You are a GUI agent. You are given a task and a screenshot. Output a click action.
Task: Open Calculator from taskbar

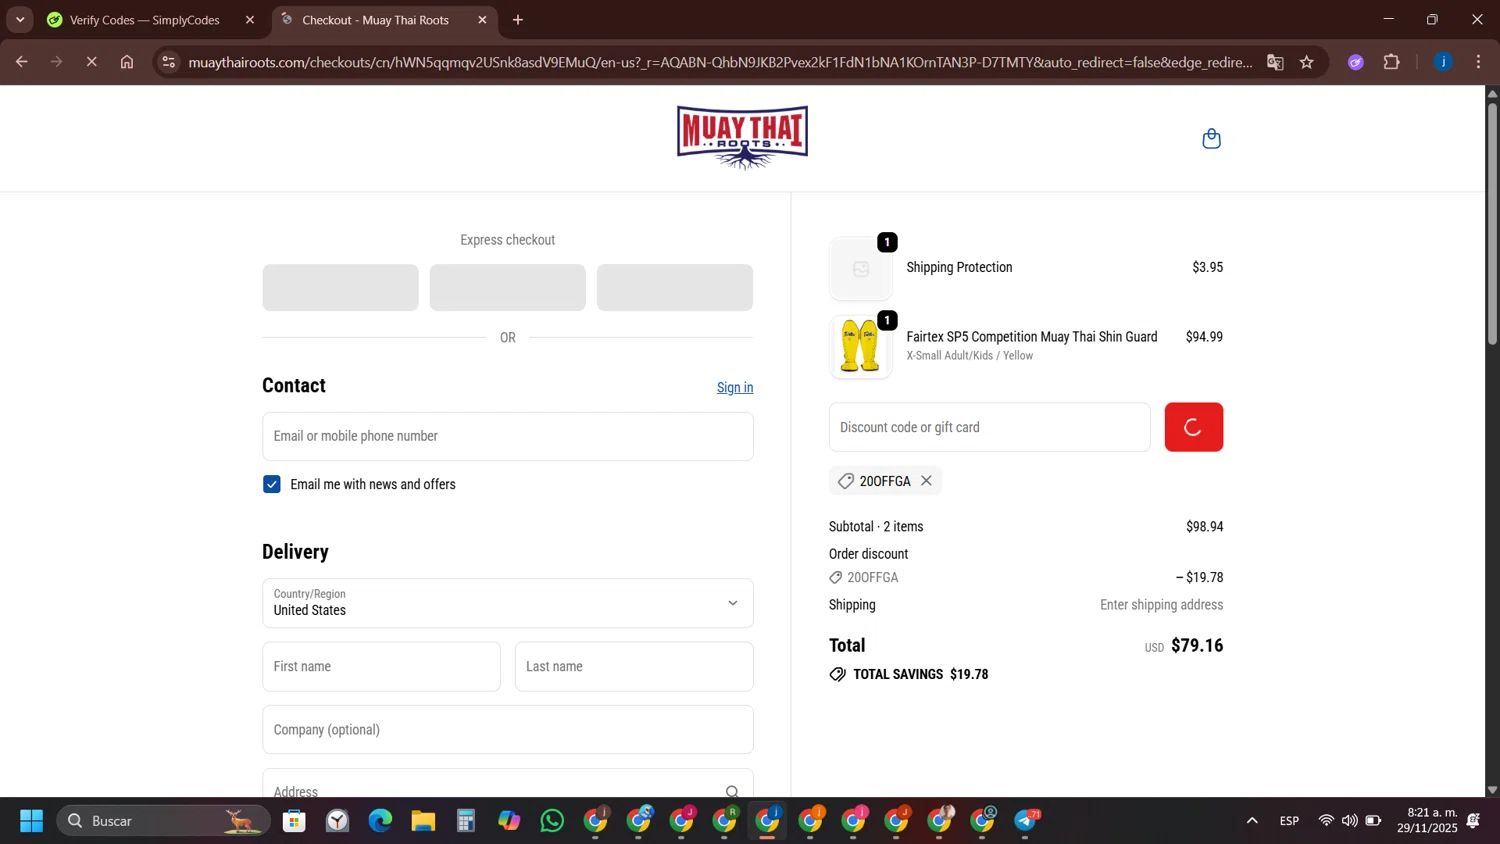click(x=466, y=821)
